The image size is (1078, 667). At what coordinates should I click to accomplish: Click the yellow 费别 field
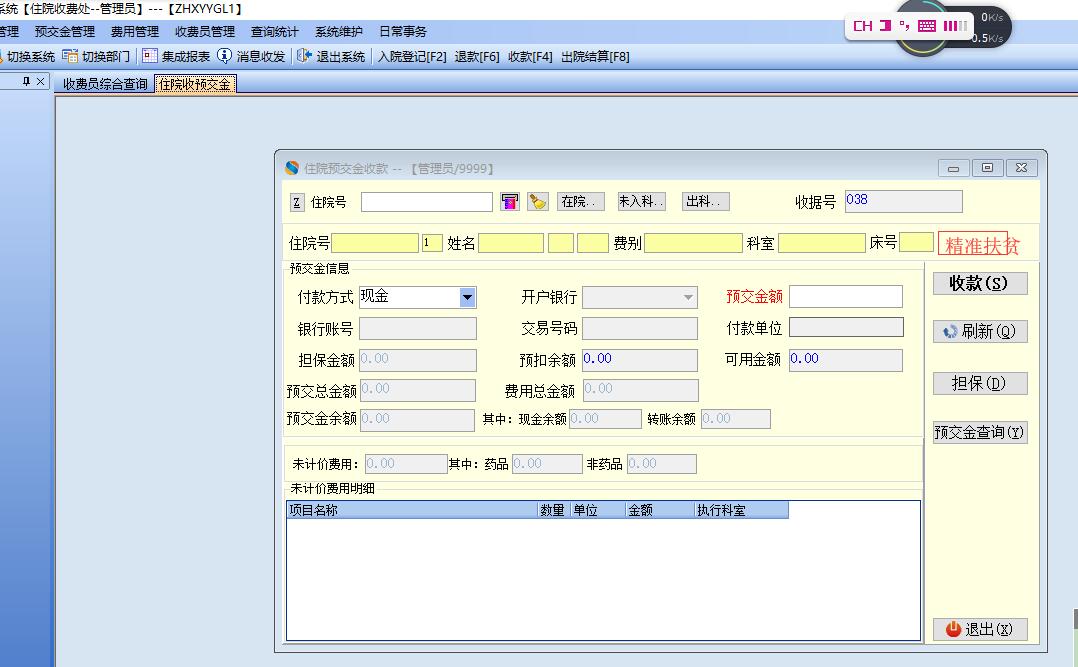pos(693,243)
